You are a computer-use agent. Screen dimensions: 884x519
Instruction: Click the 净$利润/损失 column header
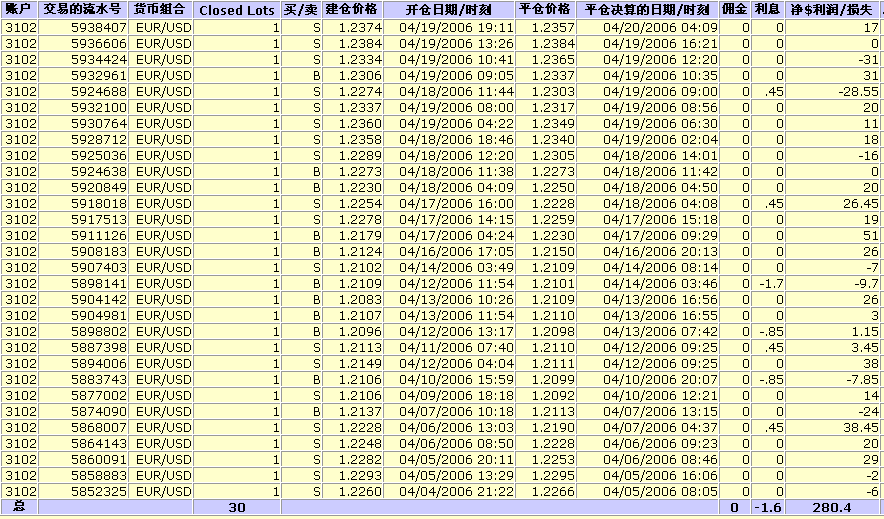tap(834, 9)
